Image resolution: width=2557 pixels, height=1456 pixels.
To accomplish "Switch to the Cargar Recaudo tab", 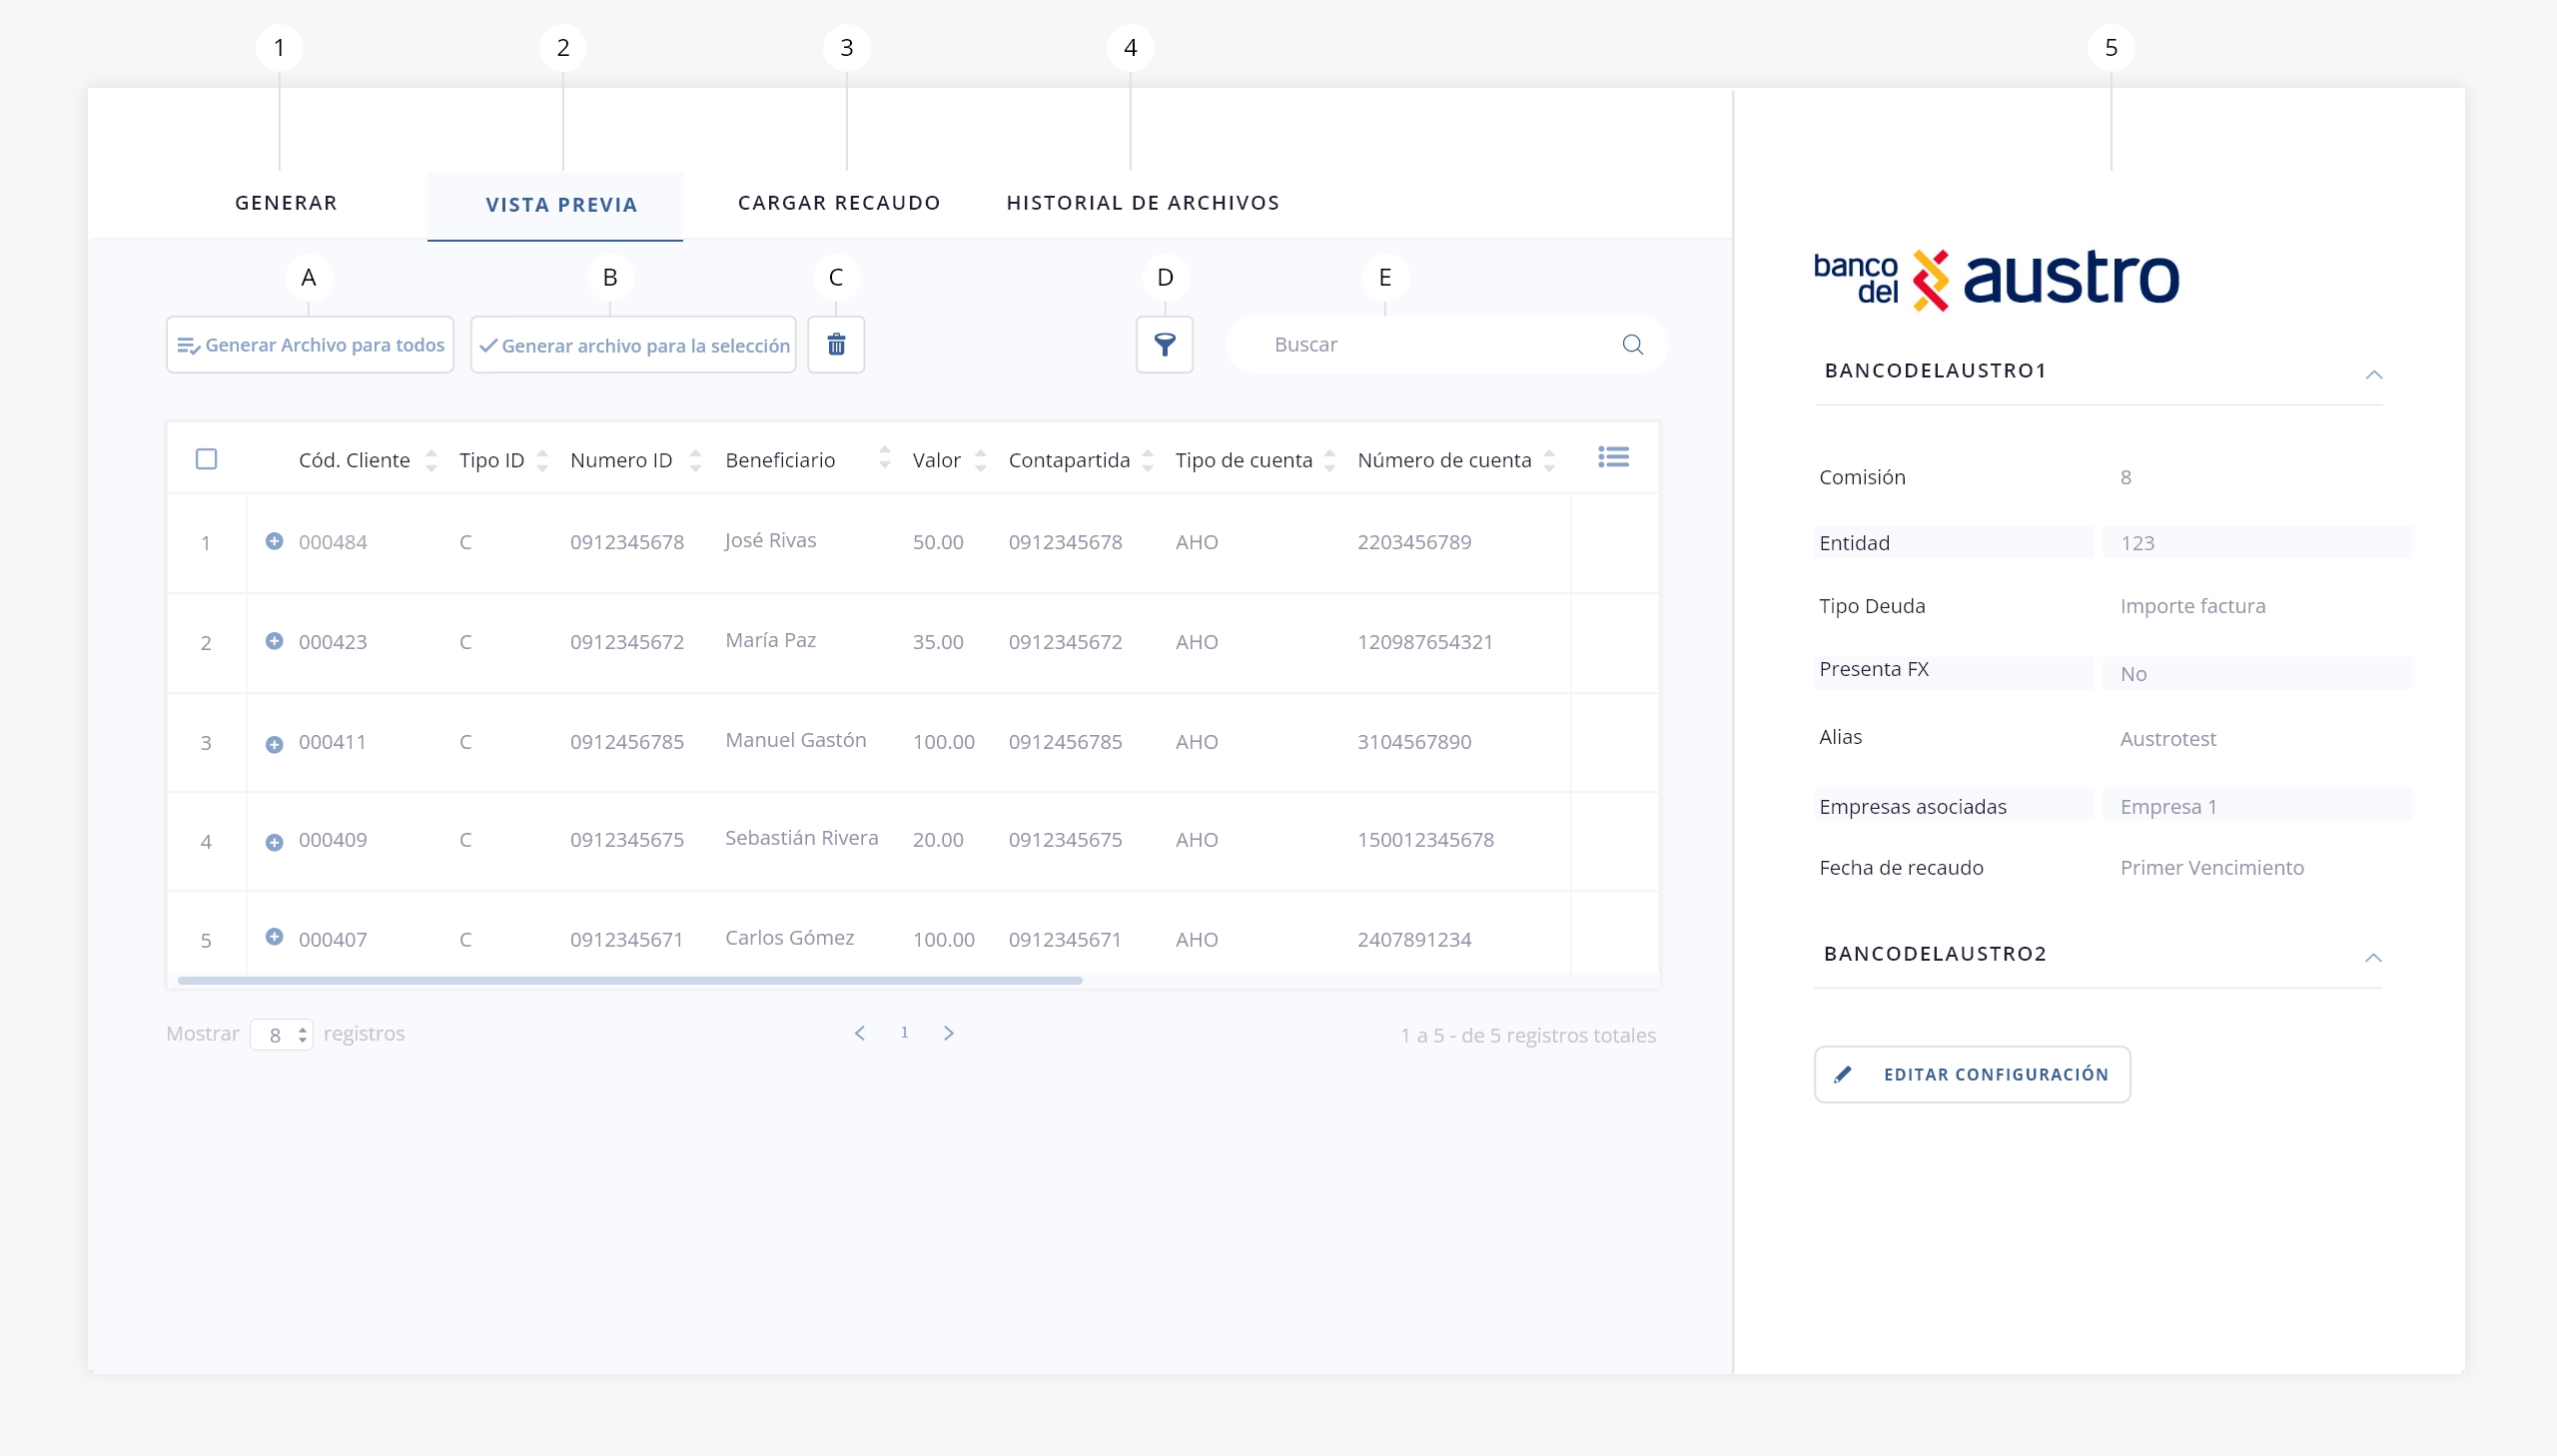I will tap(839, 203).
